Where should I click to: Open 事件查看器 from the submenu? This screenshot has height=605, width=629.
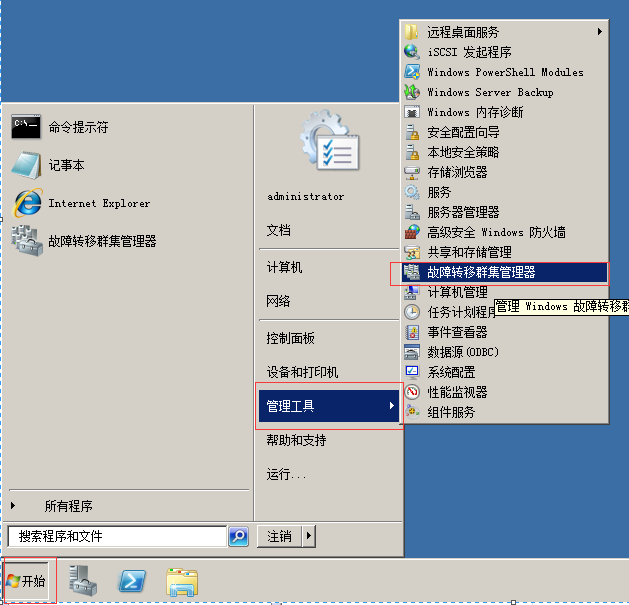pyautogui.click(x=457, y=332)
